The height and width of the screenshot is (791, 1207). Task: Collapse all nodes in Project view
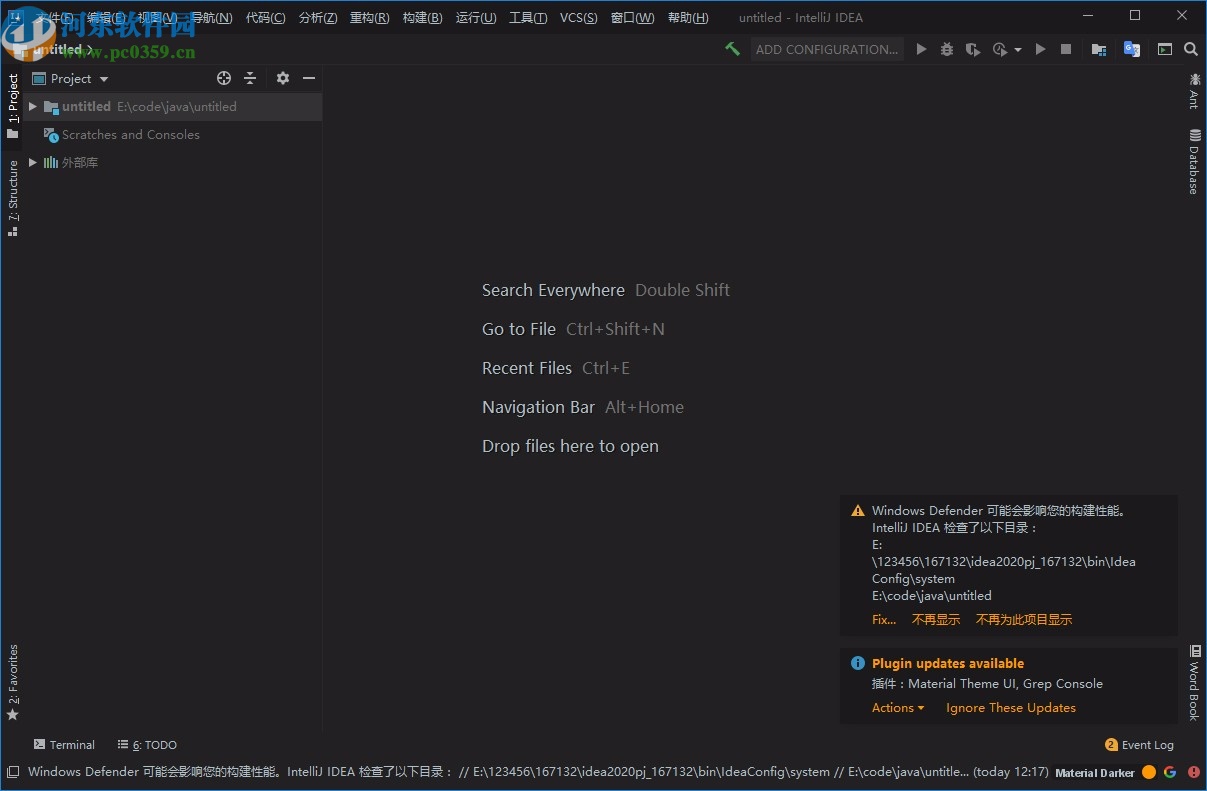250,78
